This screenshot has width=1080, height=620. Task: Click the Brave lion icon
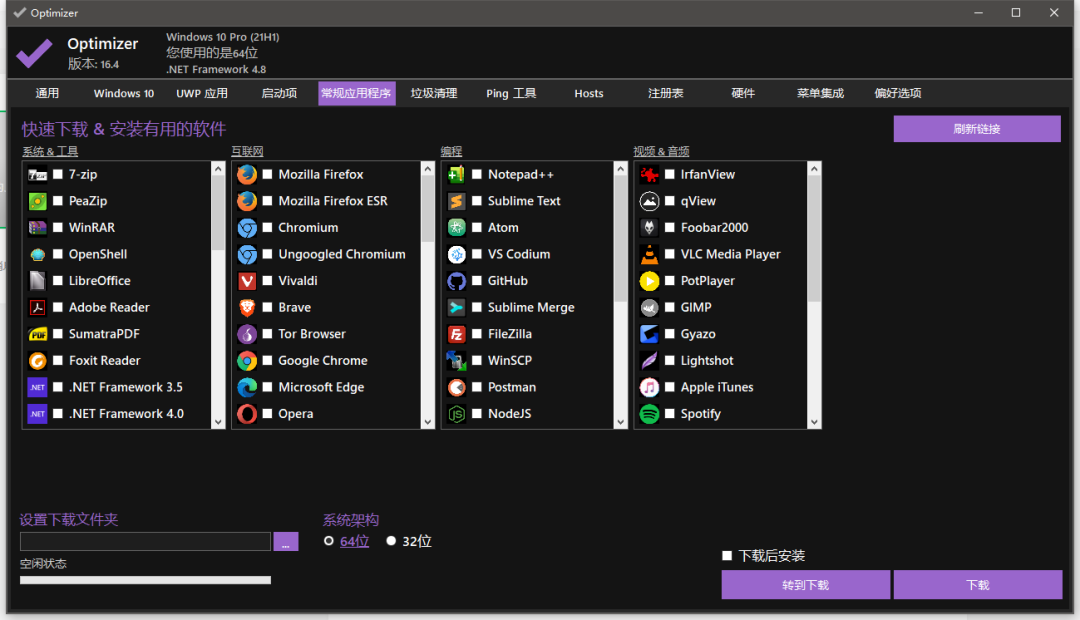pos(247,307)
